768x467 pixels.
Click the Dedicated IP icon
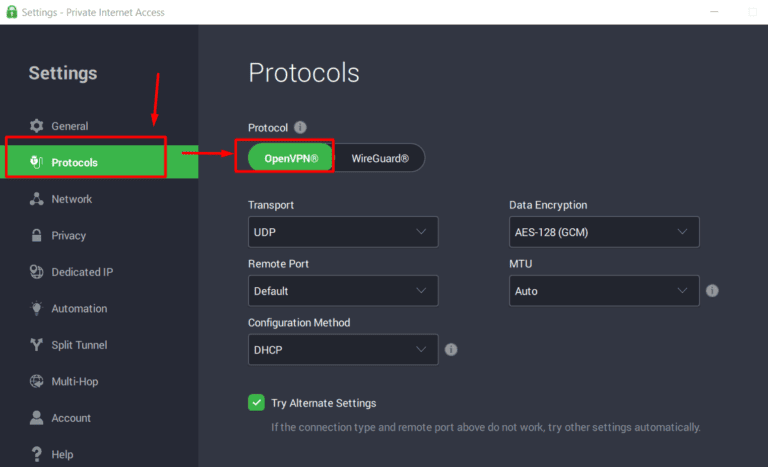36,272
